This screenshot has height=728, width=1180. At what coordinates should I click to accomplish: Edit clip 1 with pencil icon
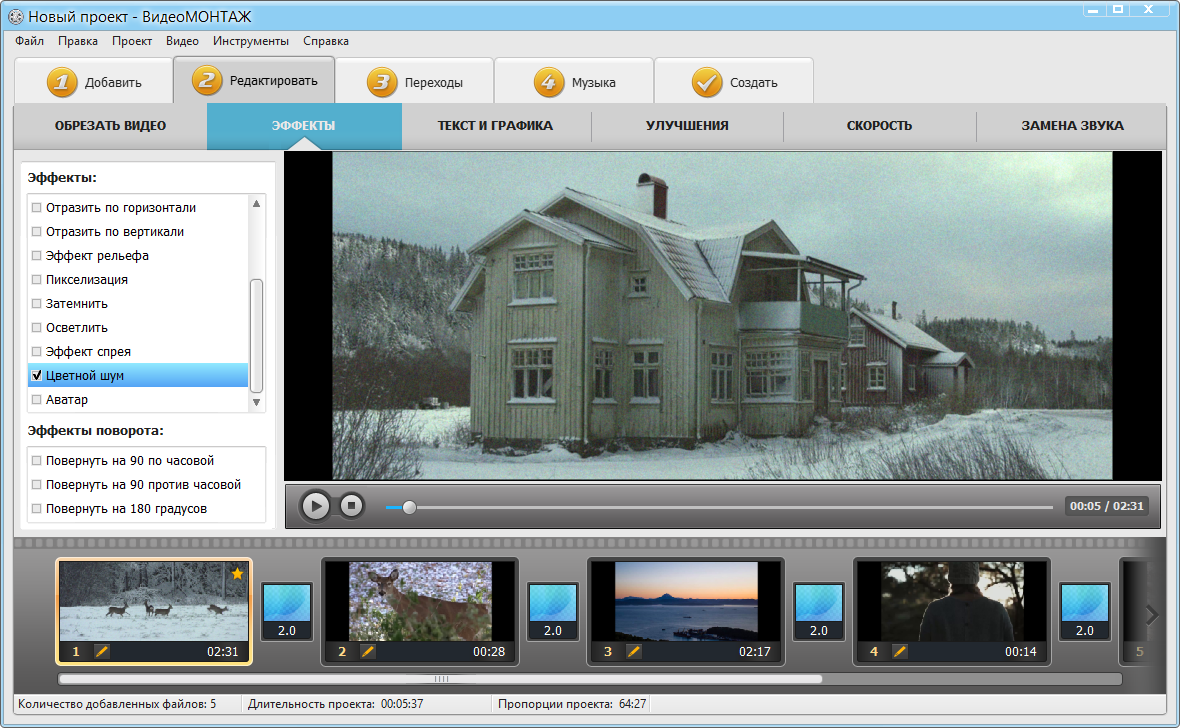pos(102,651)
